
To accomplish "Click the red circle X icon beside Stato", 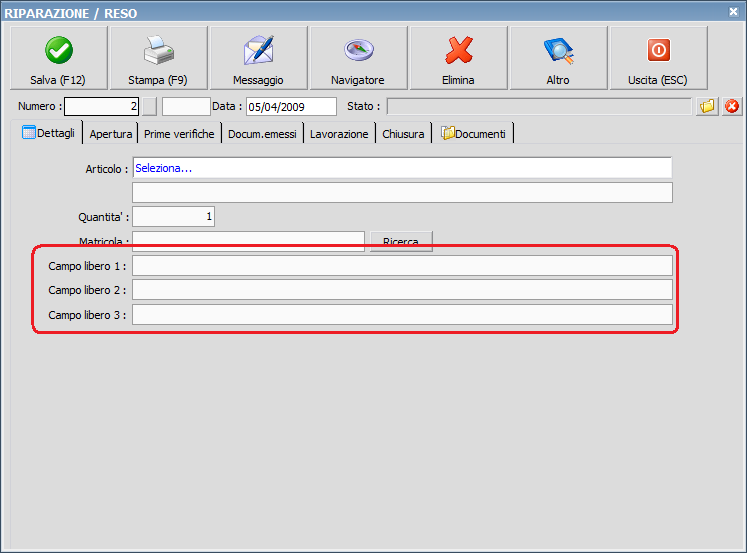I will tap(732, 106).
